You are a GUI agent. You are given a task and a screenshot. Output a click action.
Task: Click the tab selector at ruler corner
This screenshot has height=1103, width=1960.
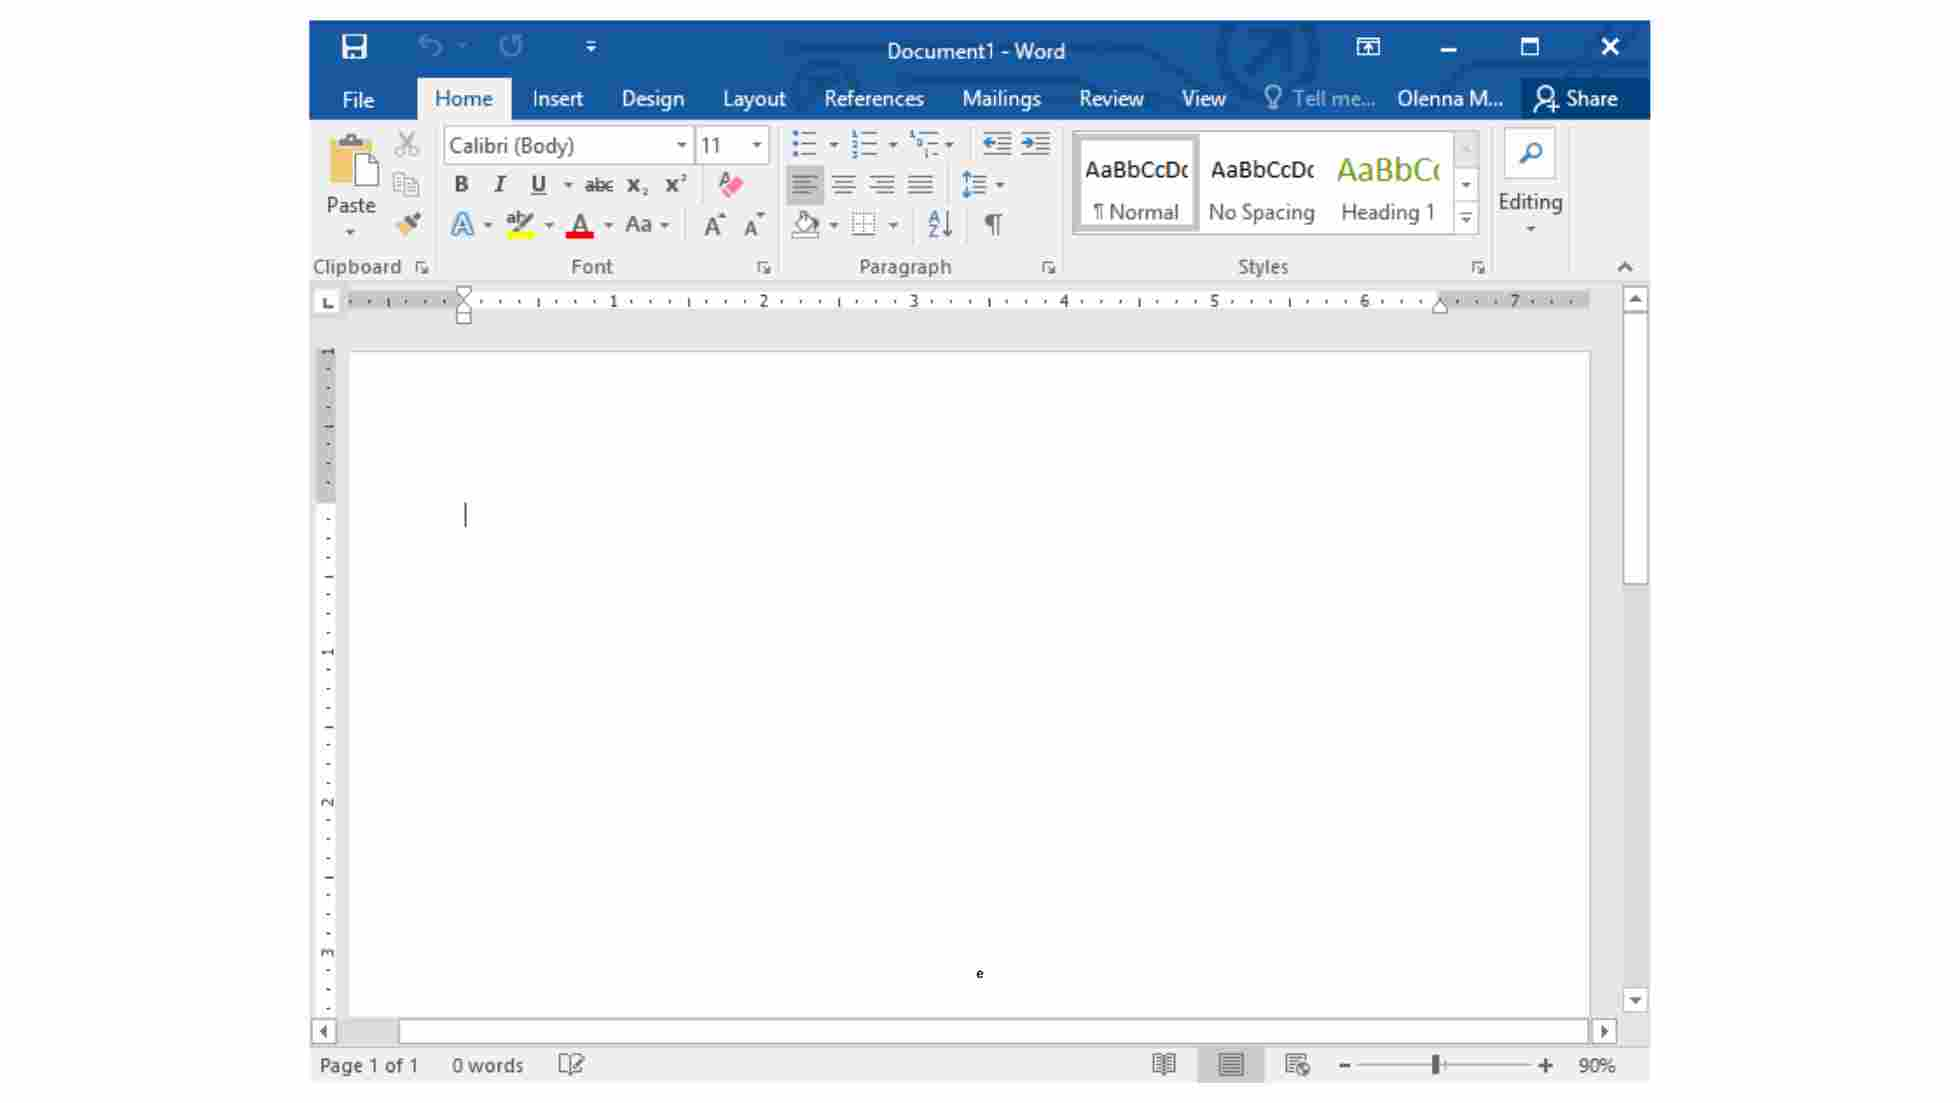327,301
